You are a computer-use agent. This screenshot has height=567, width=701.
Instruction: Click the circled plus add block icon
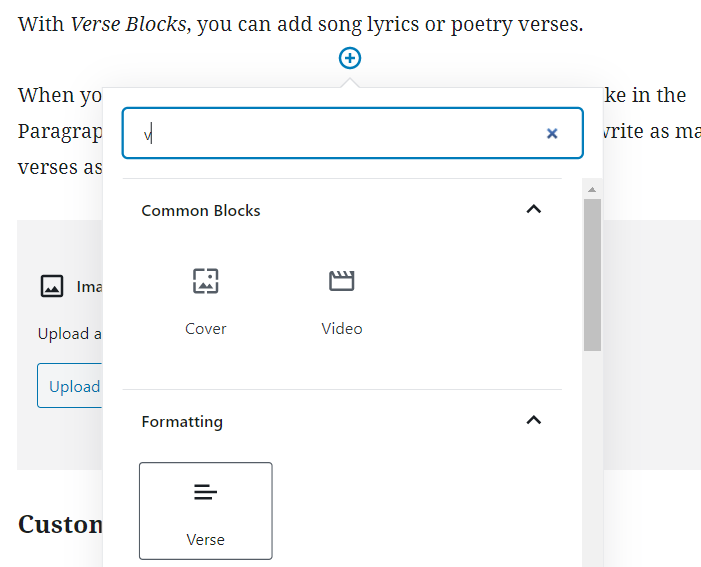350,58
